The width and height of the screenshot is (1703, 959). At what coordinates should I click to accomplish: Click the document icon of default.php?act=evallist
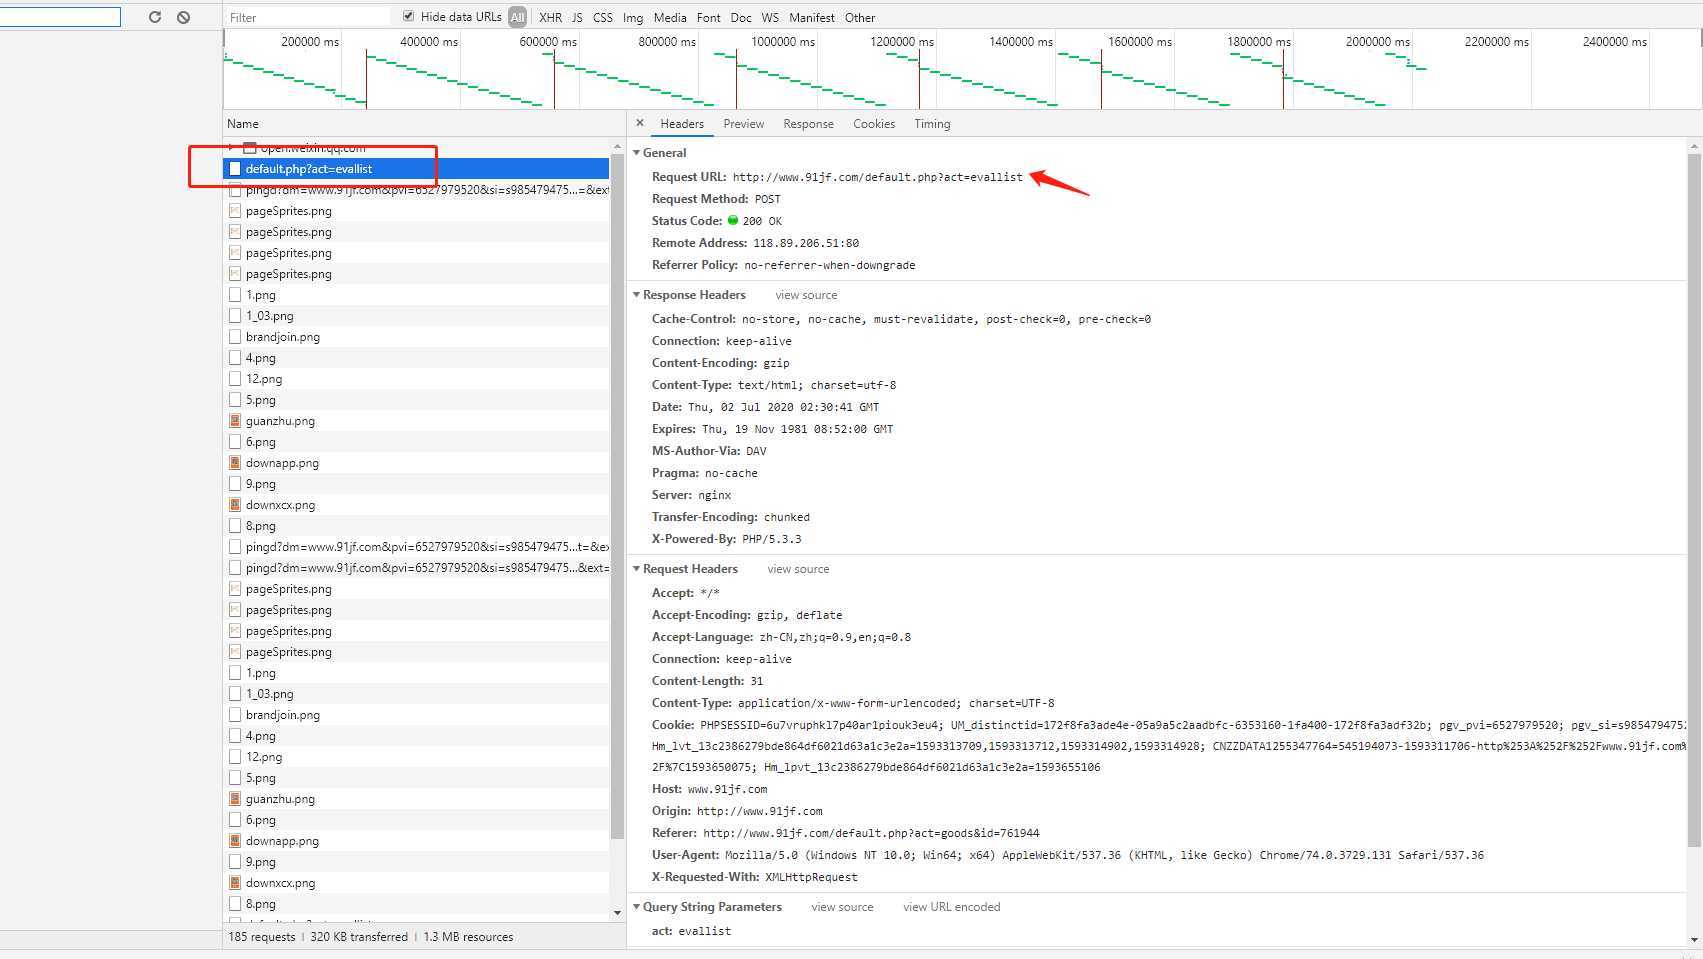pos(235,169)
